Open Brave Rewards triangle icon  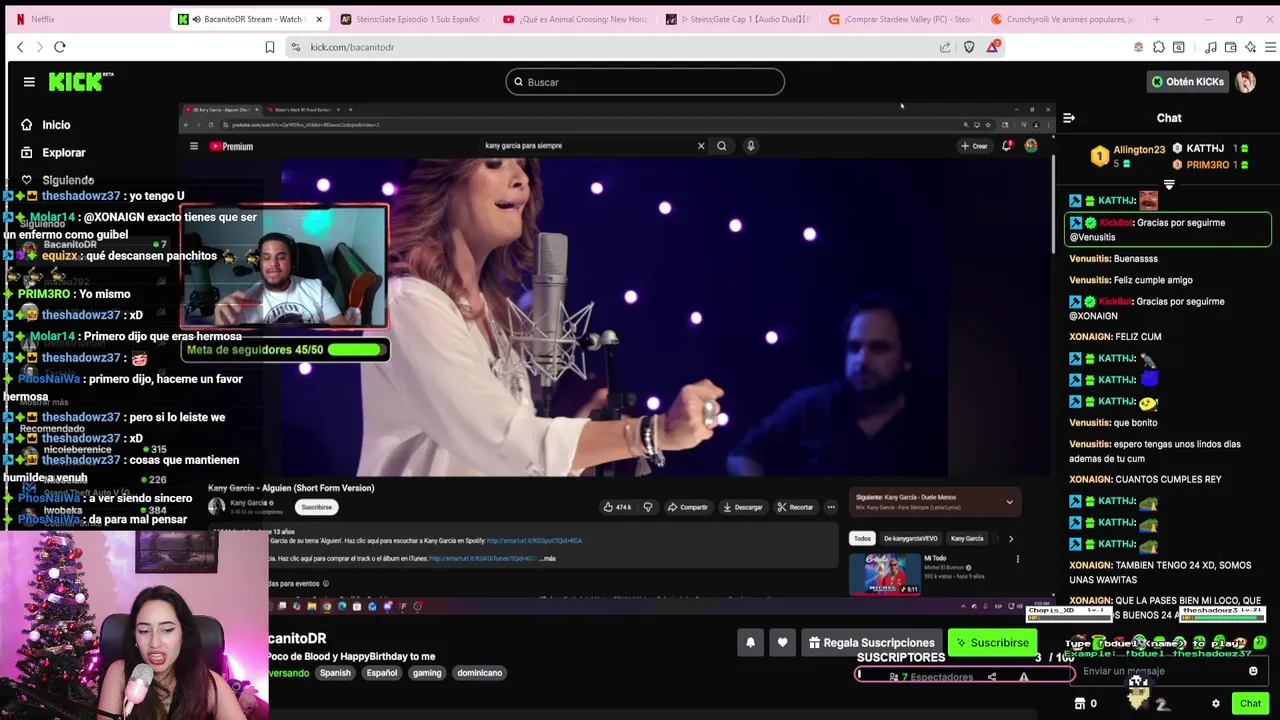(993, 46)
